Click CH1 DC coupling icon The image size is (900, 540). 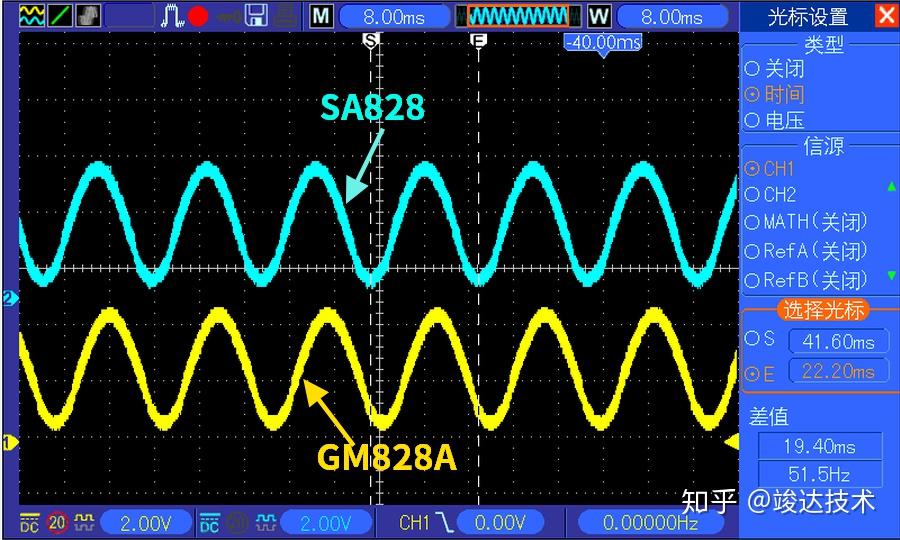pyautogui.click(x=30, y=522)
